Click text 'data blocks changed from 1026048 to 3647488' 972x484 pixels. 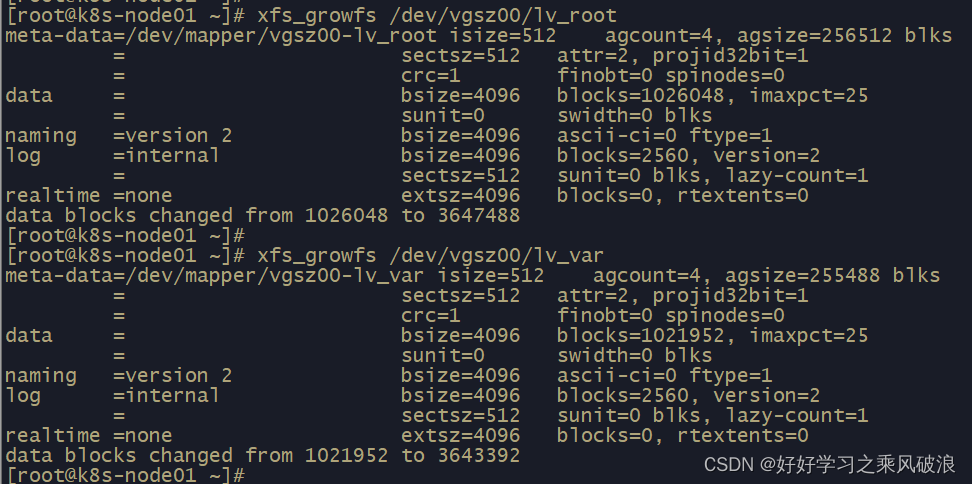[x=262, y=216]
